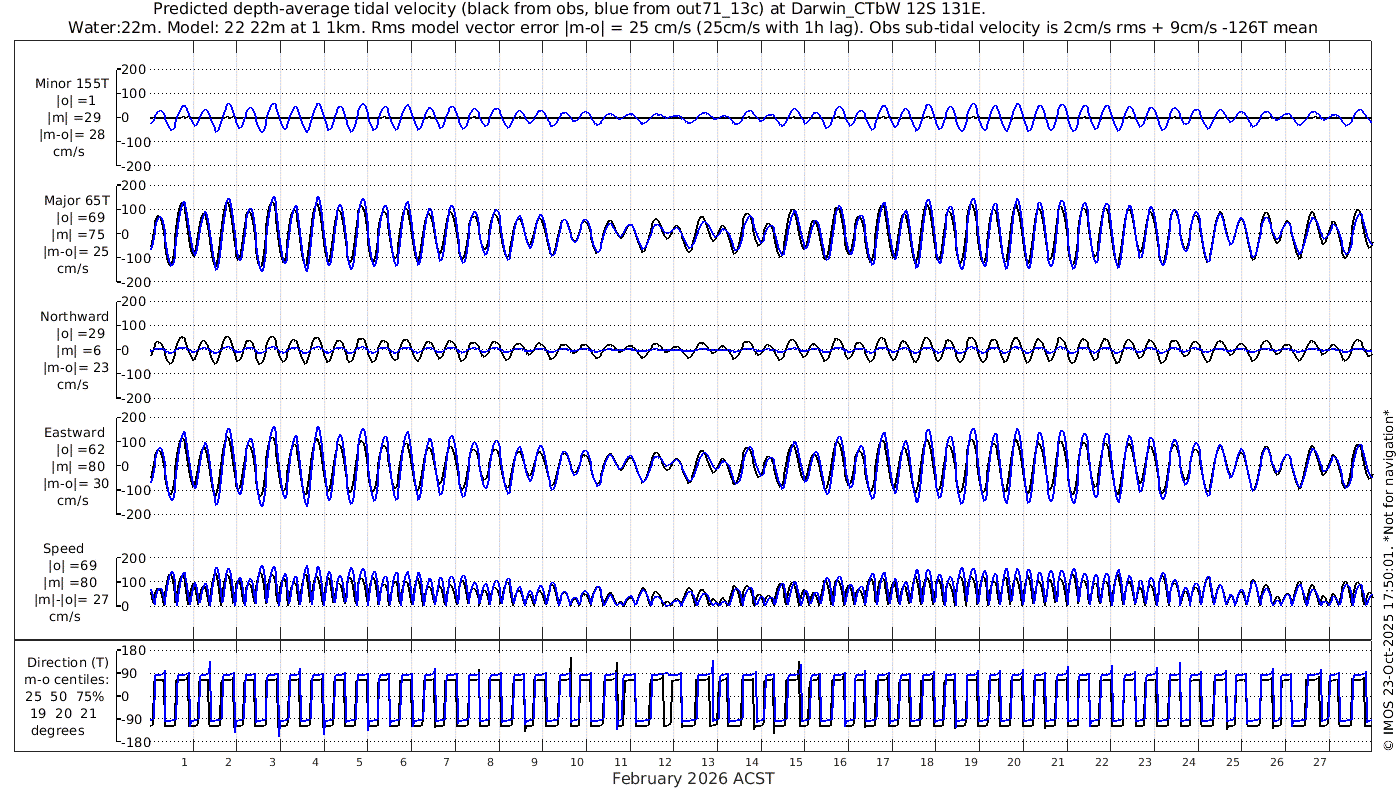
Task: Click day 14 on the time axis
Action: [753, 762]
